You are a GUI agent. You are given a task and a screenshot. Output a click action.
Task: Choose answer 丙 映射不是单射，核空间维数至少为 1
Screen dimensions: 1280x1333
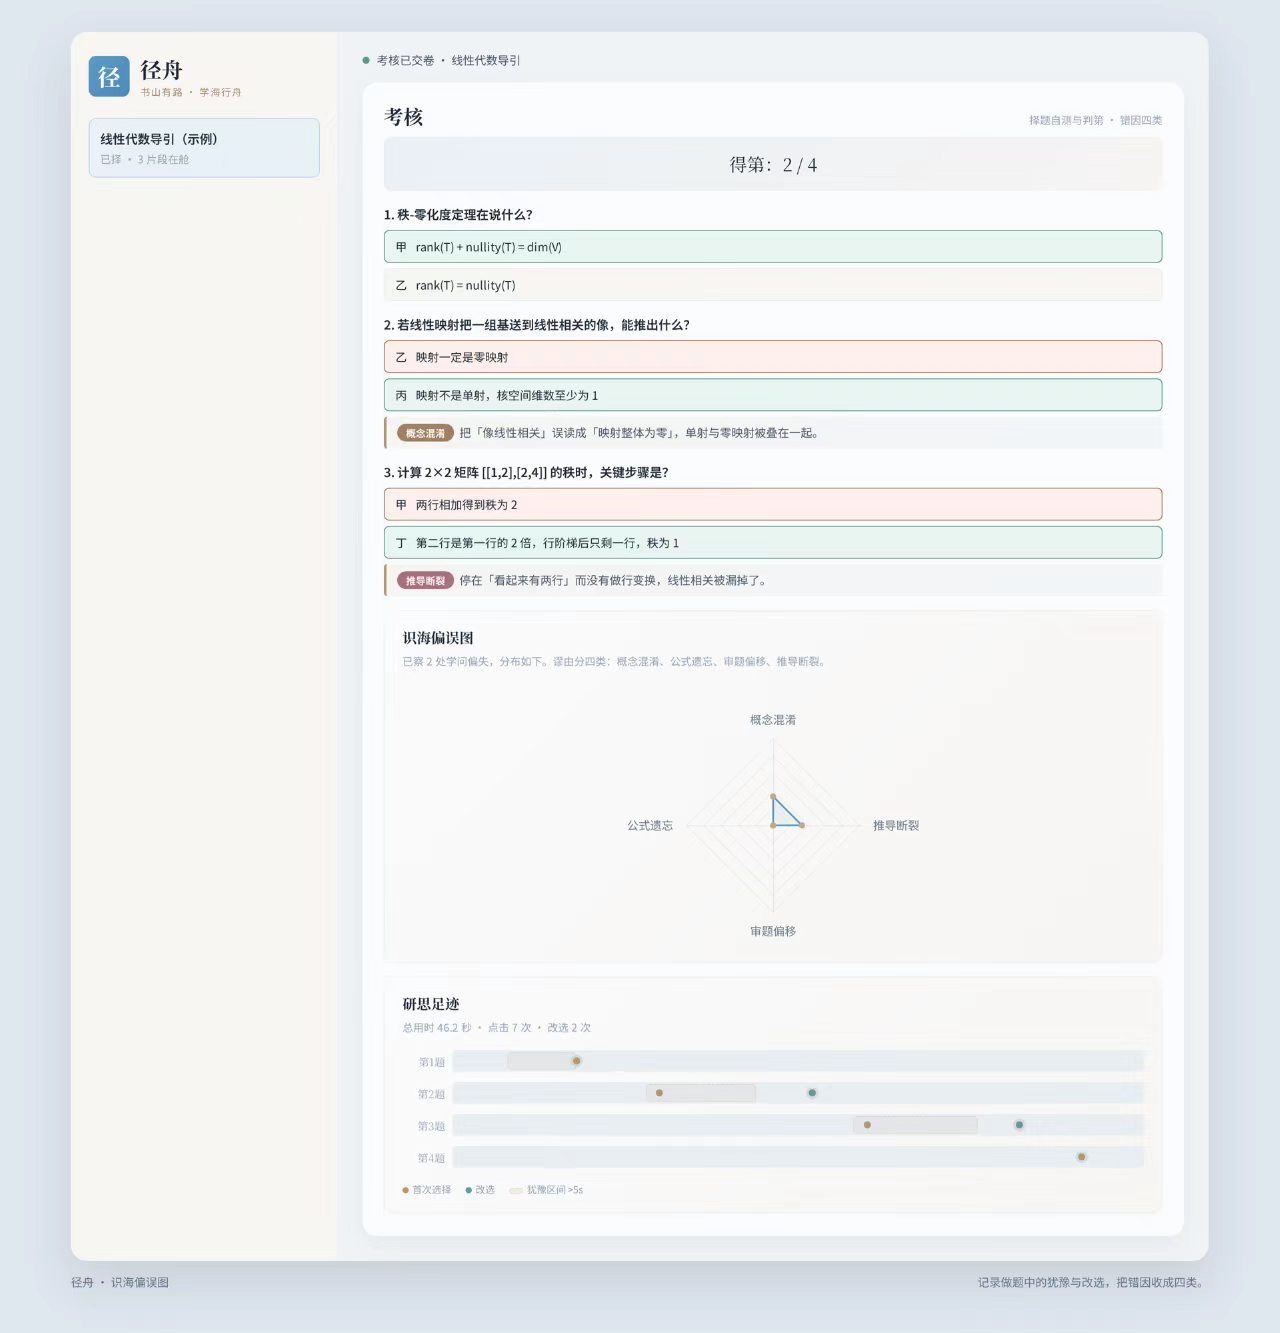click(773, 395)
